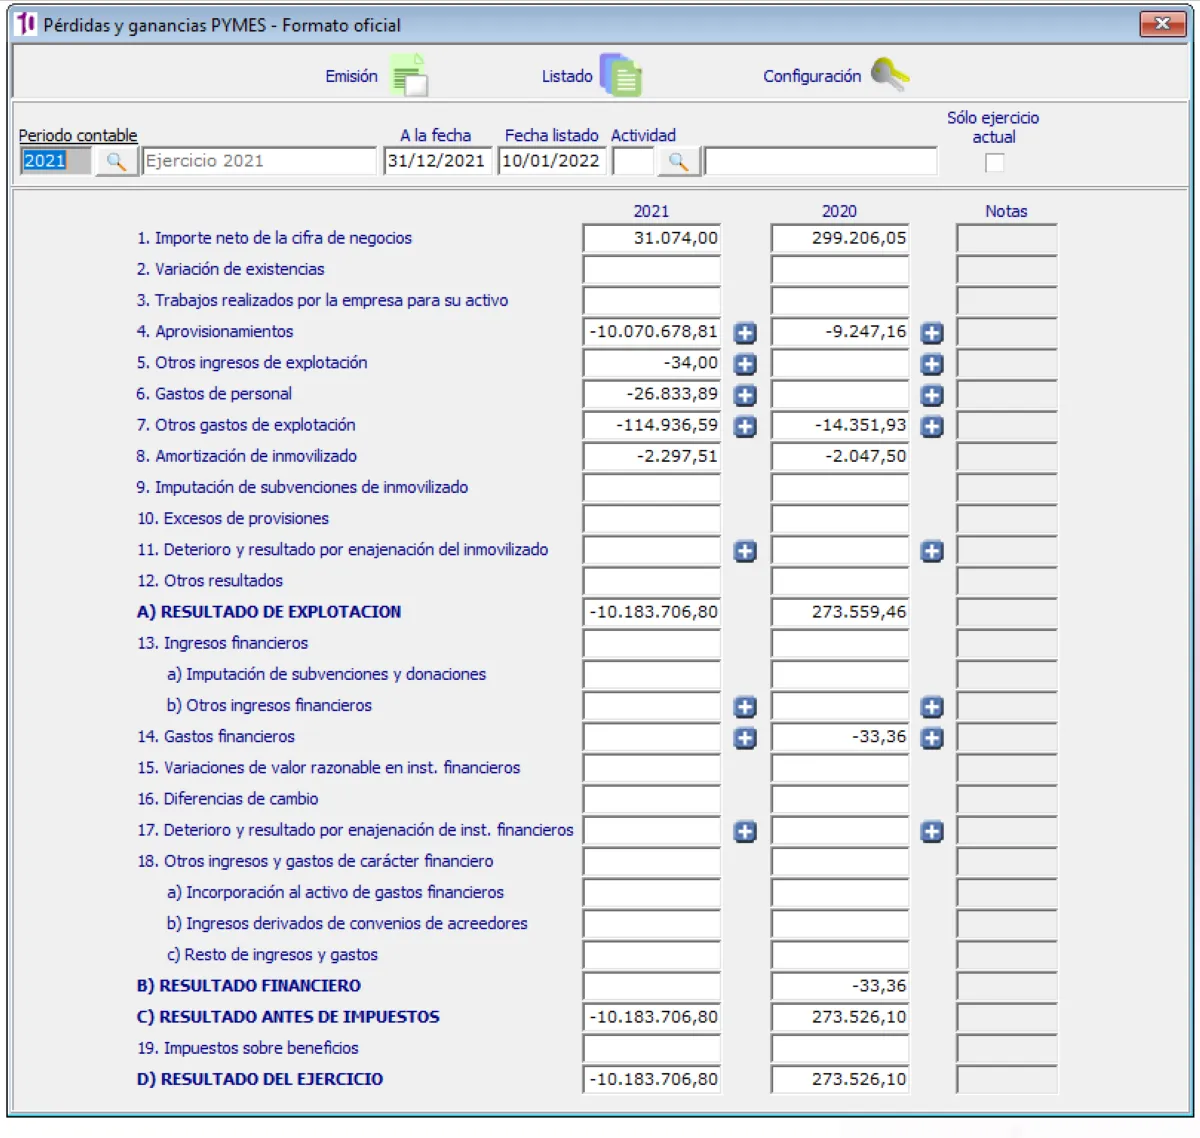1200x1138 pixels.
Task: Expand 2020 Otros gastos de explotación plus
Action: pos(932,427)
